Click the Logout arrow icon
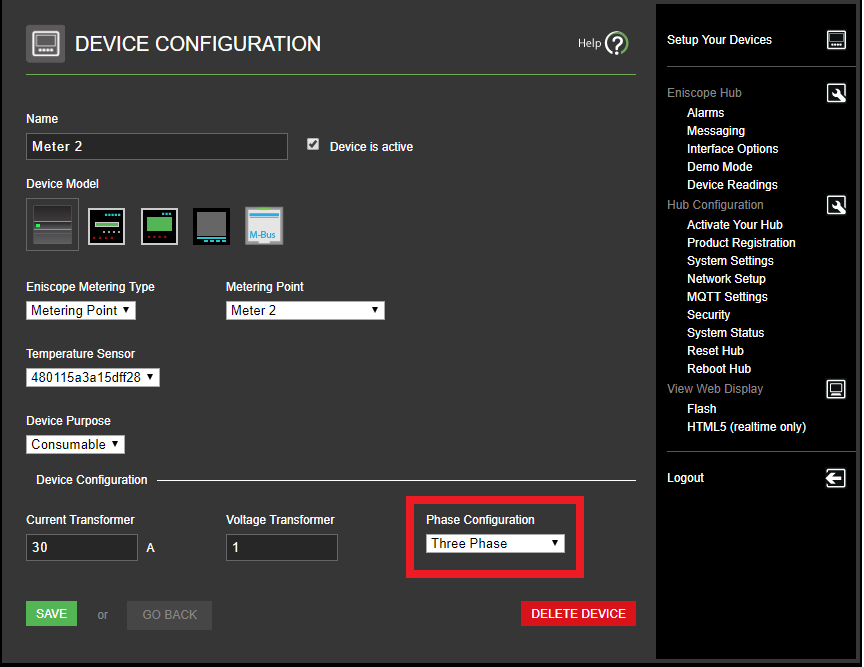864x667 pixels. point(836,478)
